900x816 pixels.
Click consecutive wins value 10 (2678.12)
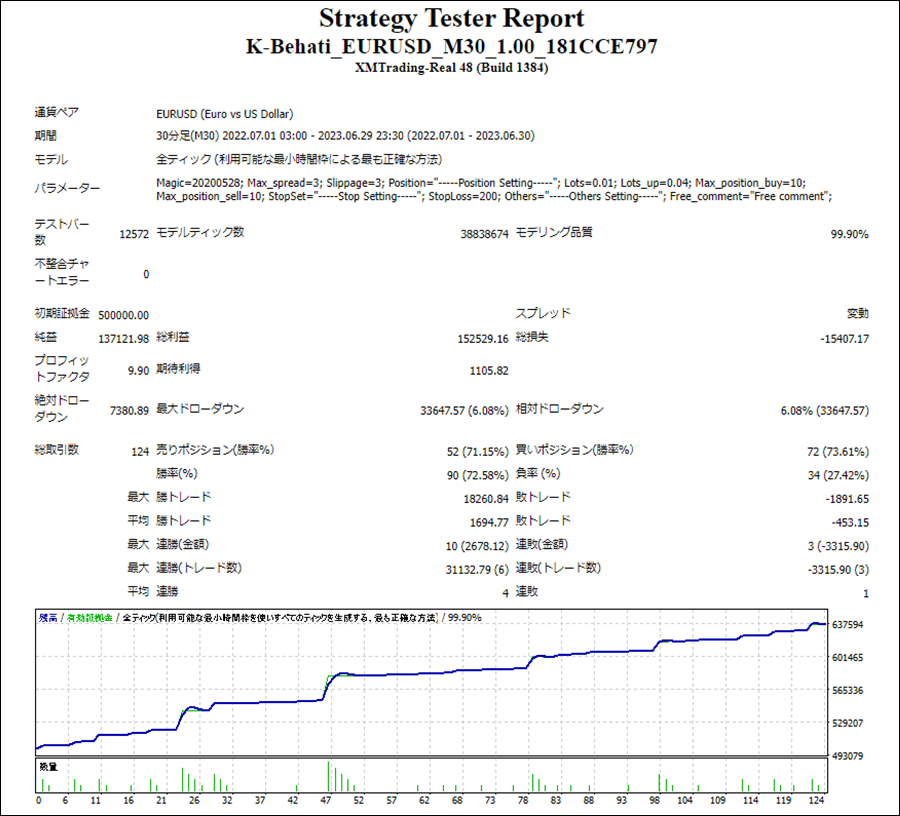[477, 546]
